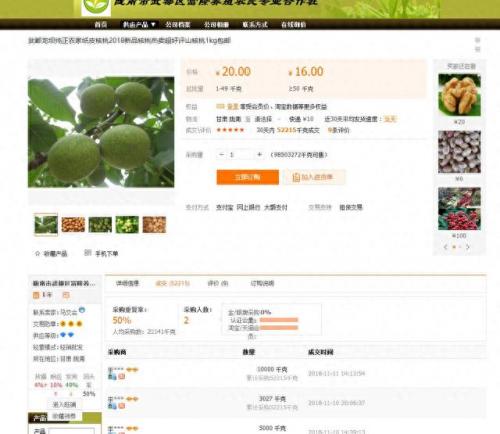Click the 网上银行 payment option
The image size is (500, 434).
[248, 207]
